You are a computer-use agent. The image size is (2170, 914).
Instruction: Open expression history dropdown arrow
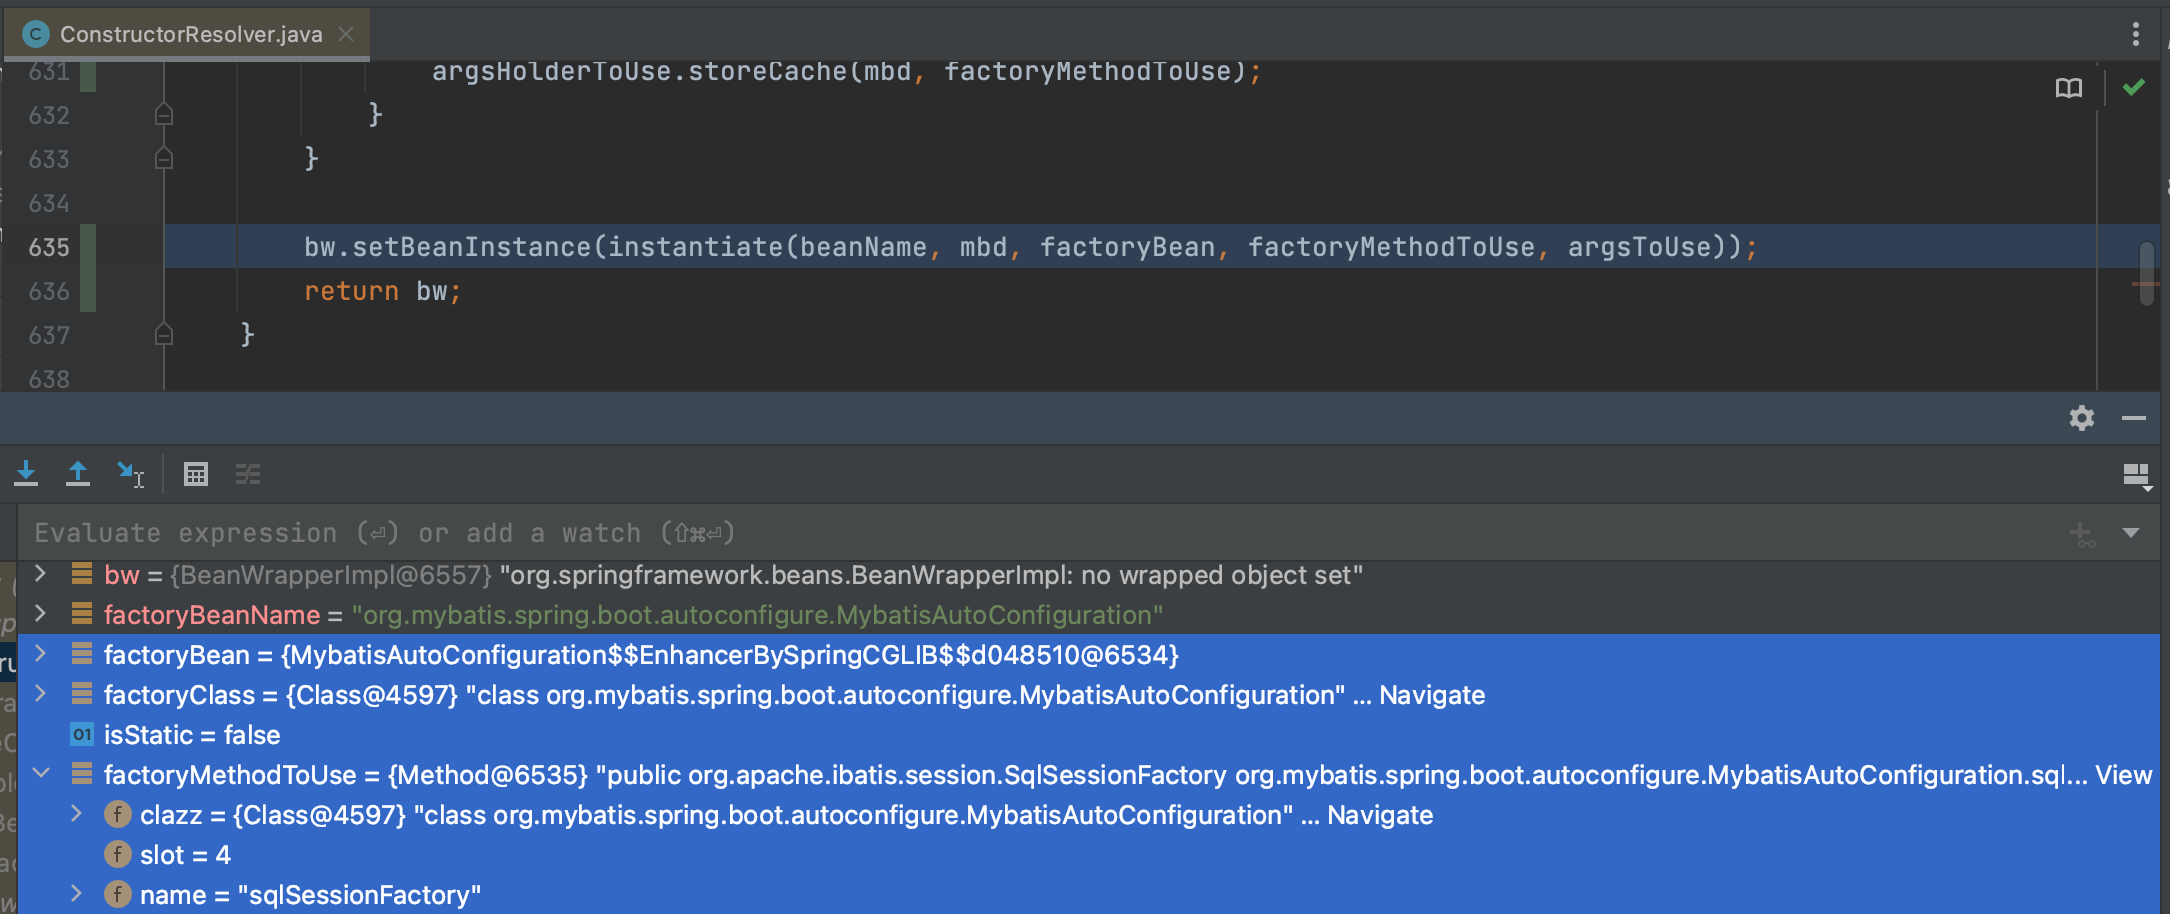(x=2131, y=533)
